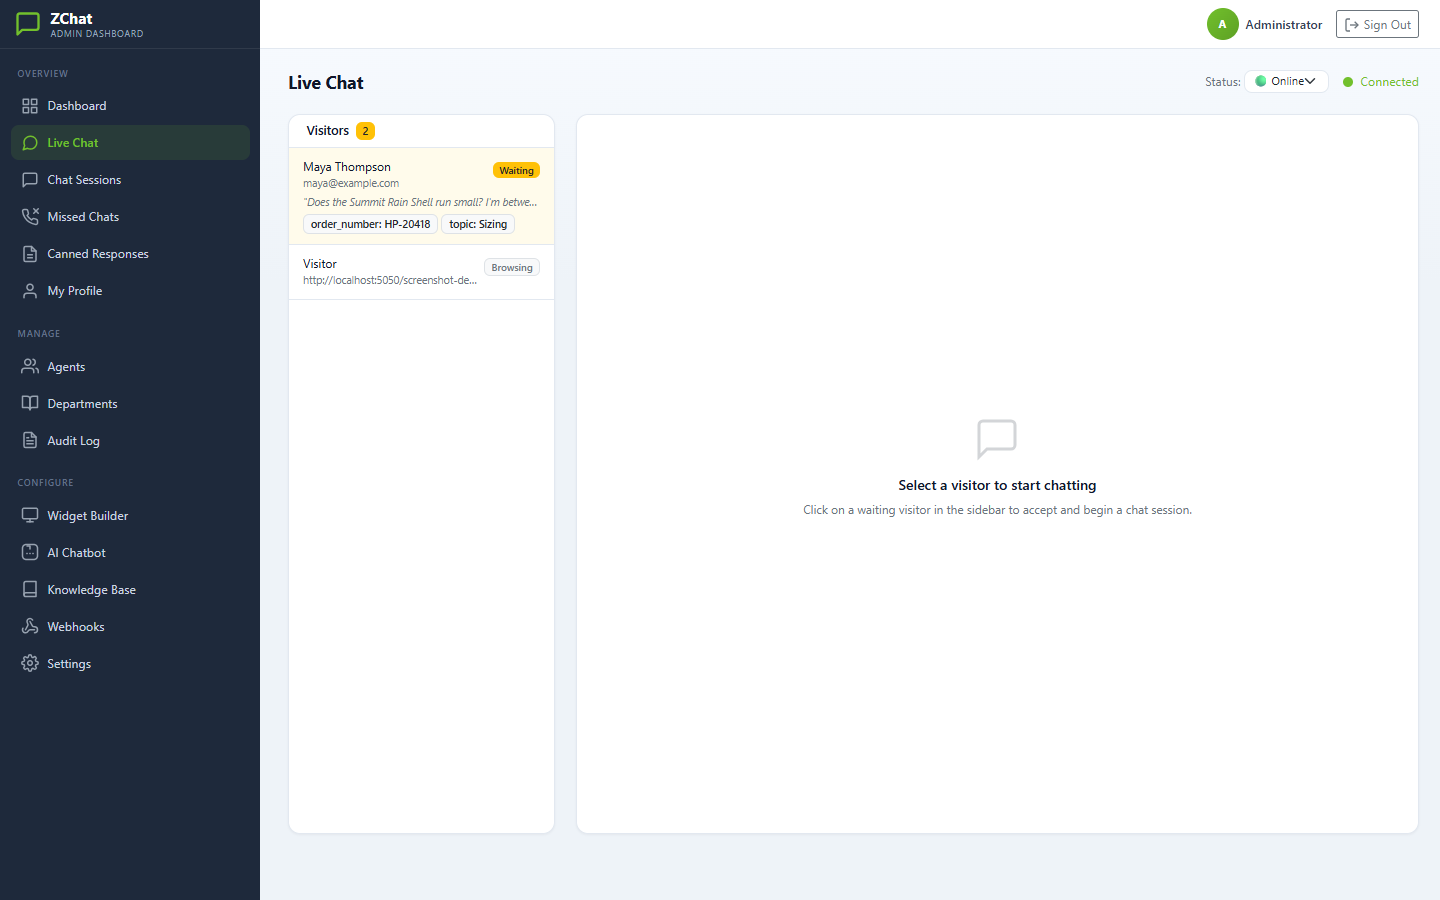Click the Missed Chats phone icon
Screen dimensions: 1440x900
coord(30,217)
